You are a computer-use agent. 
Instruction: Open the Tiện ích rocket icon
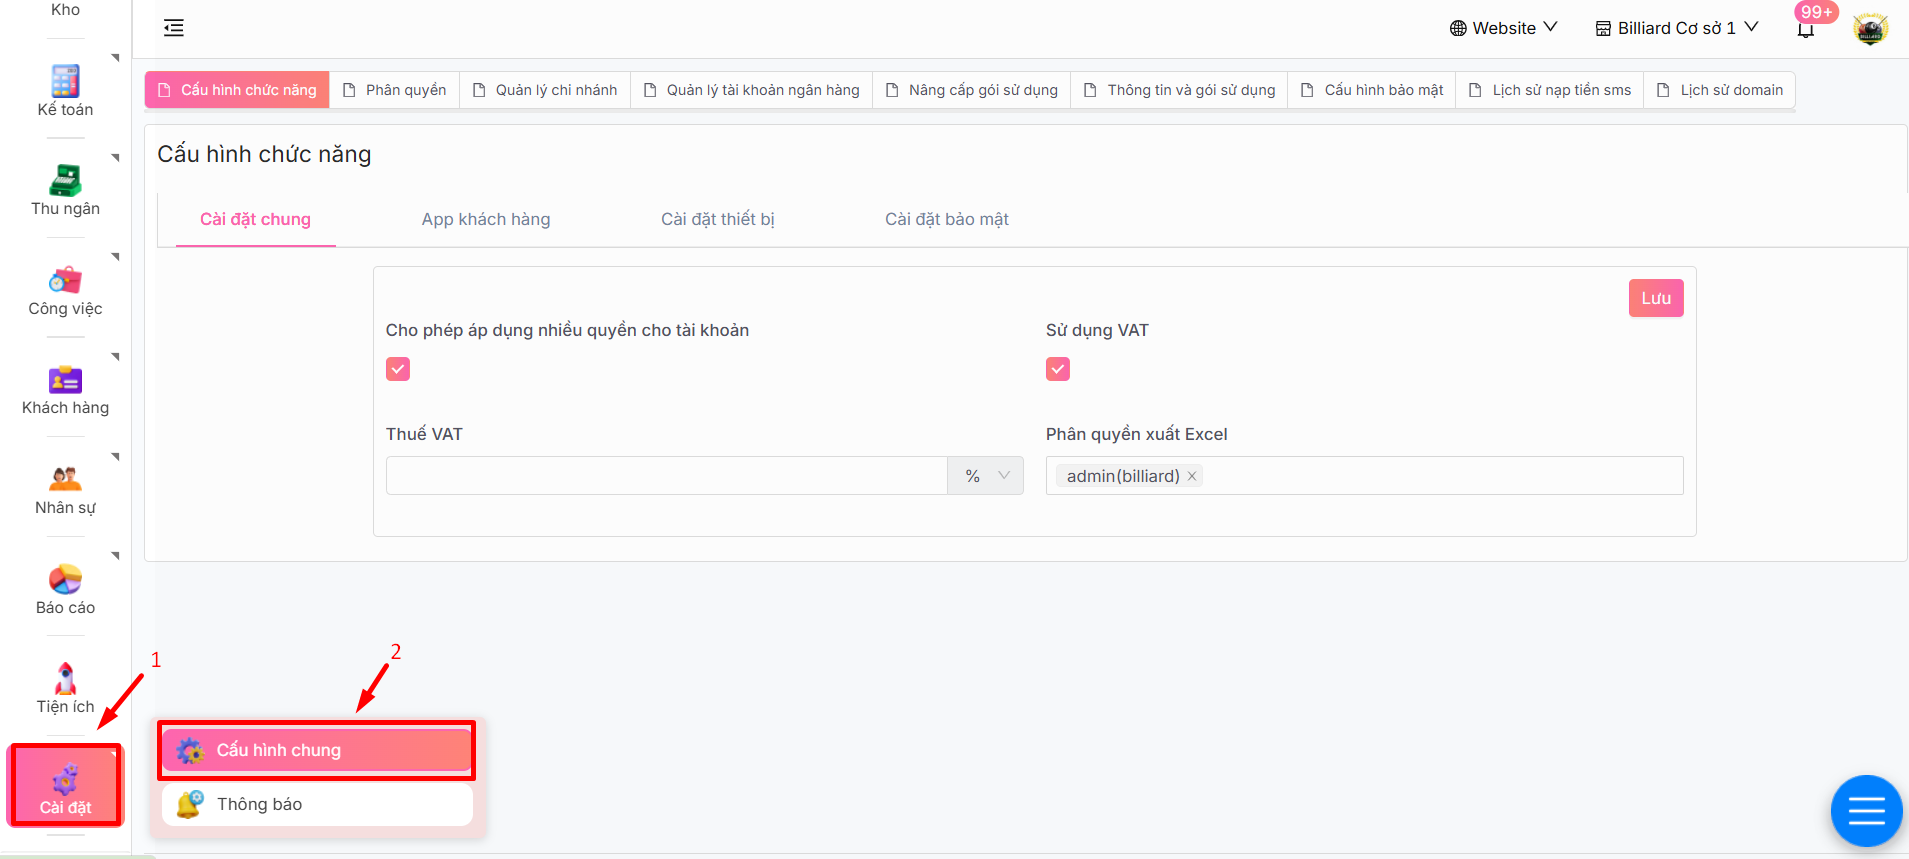pyautogui.click(x=65, y=679)
